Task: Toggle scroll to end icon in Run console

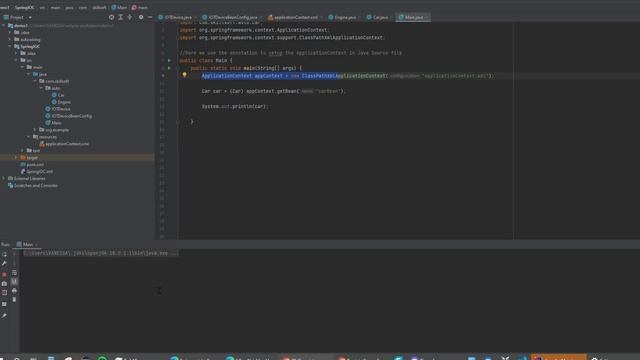Action: click(x=14, y=282)
